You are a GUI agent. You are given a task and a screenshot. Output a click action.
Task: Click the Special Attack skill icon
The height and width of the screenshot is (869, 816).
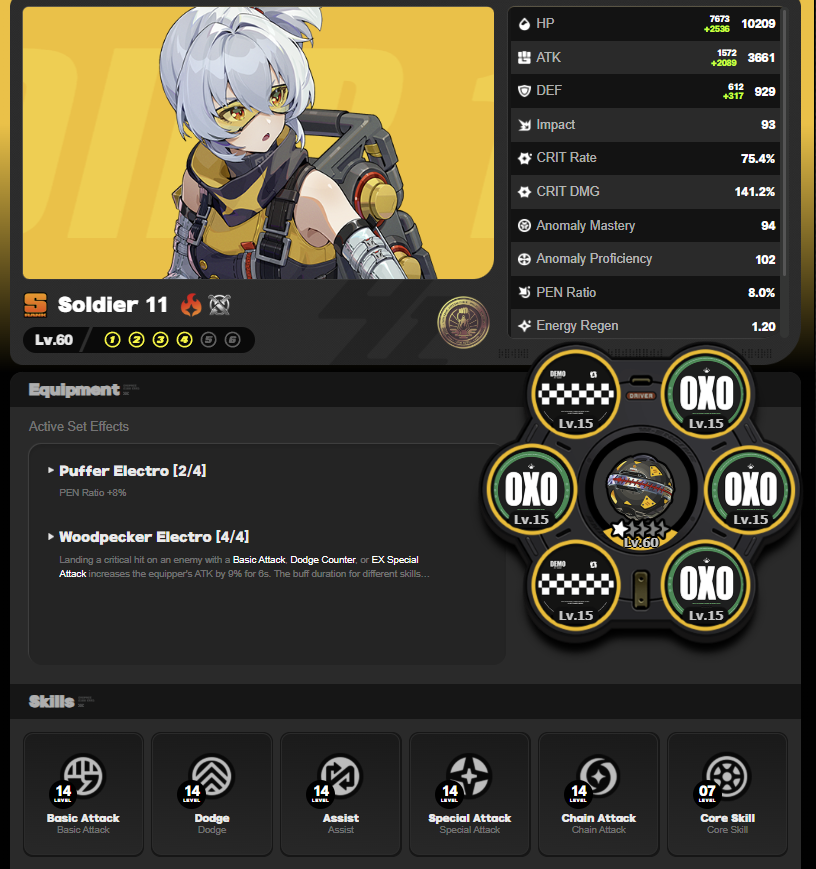pos(470,775)
